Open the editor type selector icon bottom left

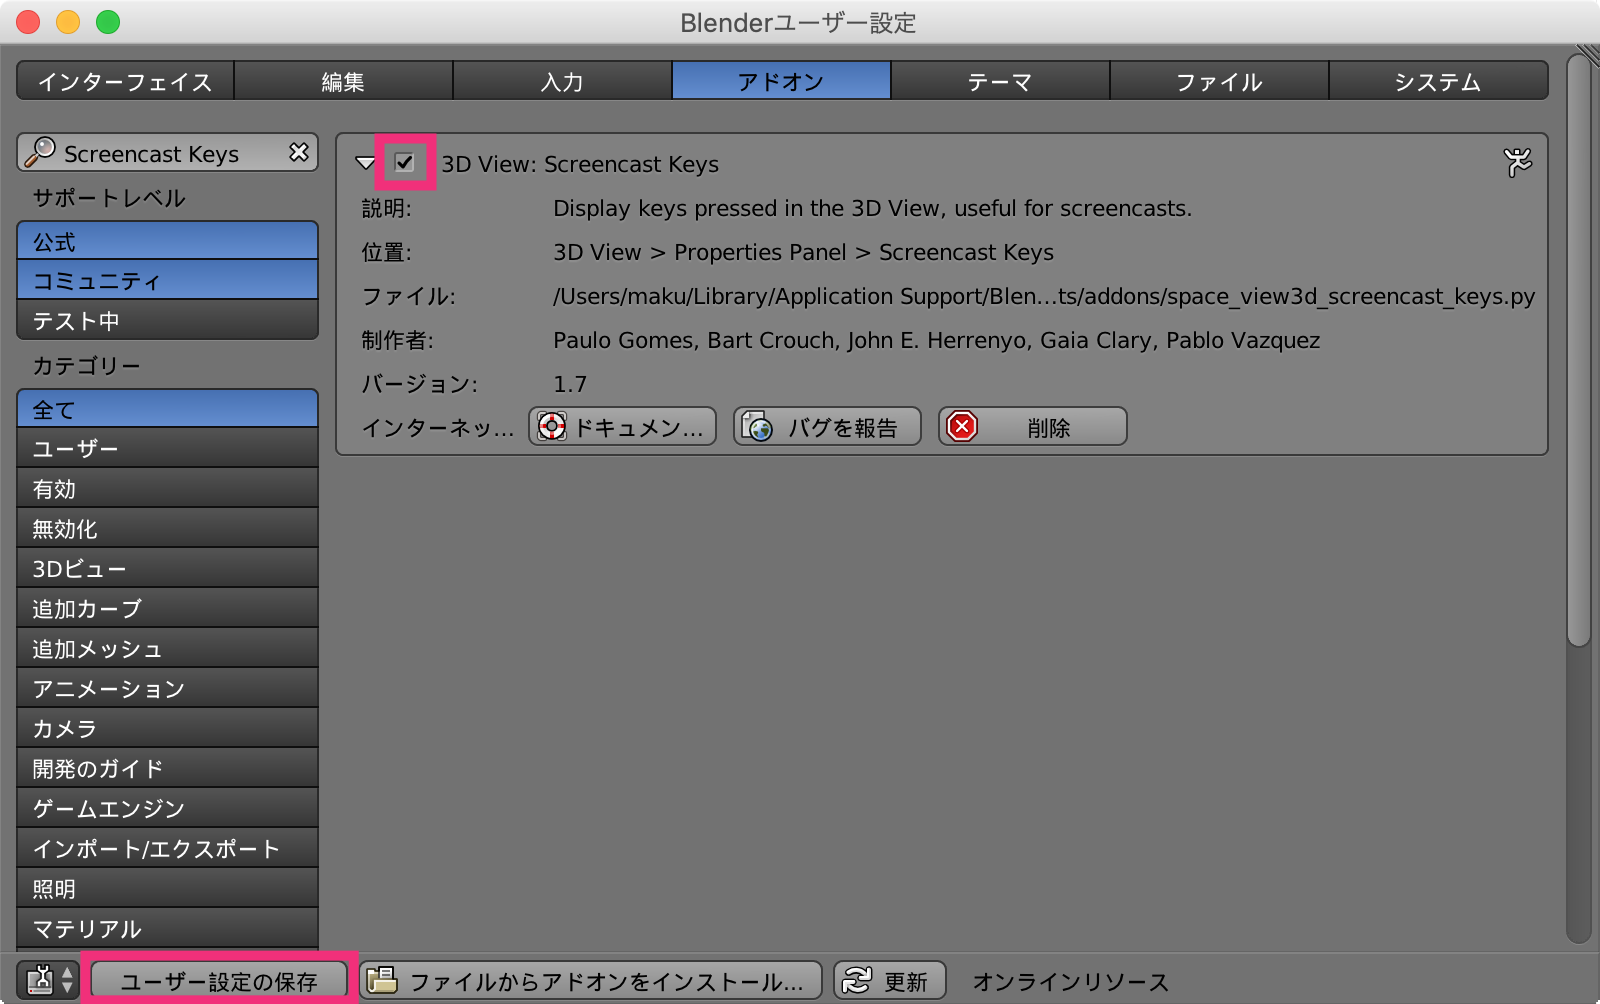38,980
